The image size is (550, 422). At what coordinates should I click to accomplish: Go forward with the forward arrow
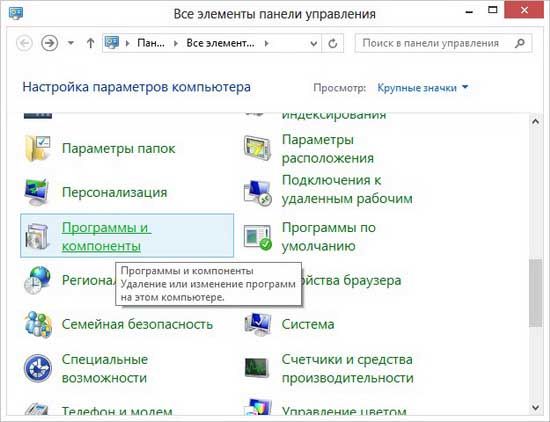[x=49, y=43]
